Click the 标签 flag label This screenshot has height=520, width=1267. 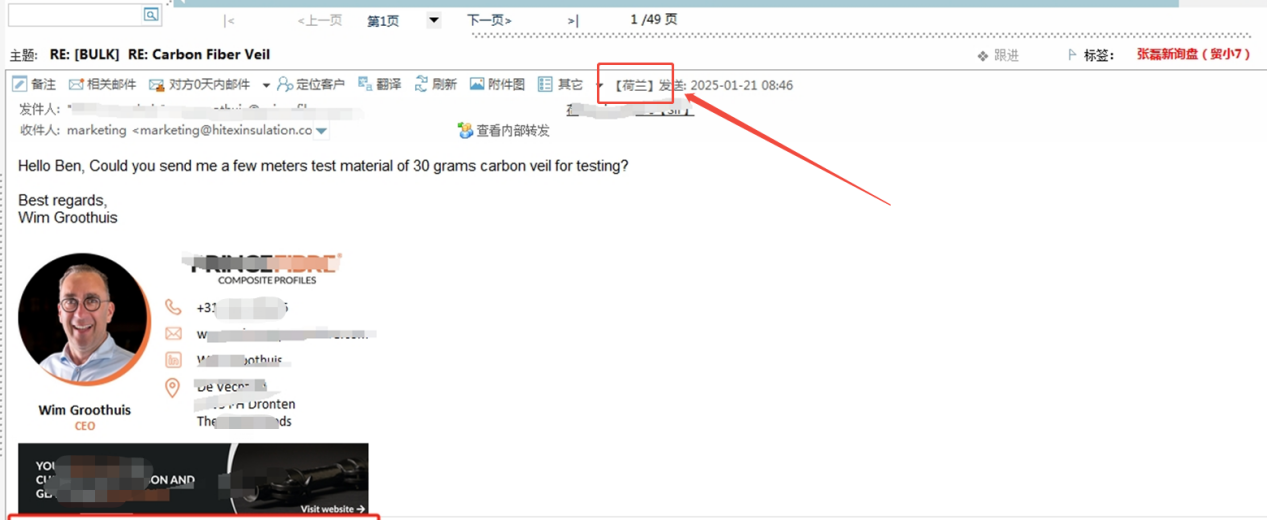pos(1091,56)
